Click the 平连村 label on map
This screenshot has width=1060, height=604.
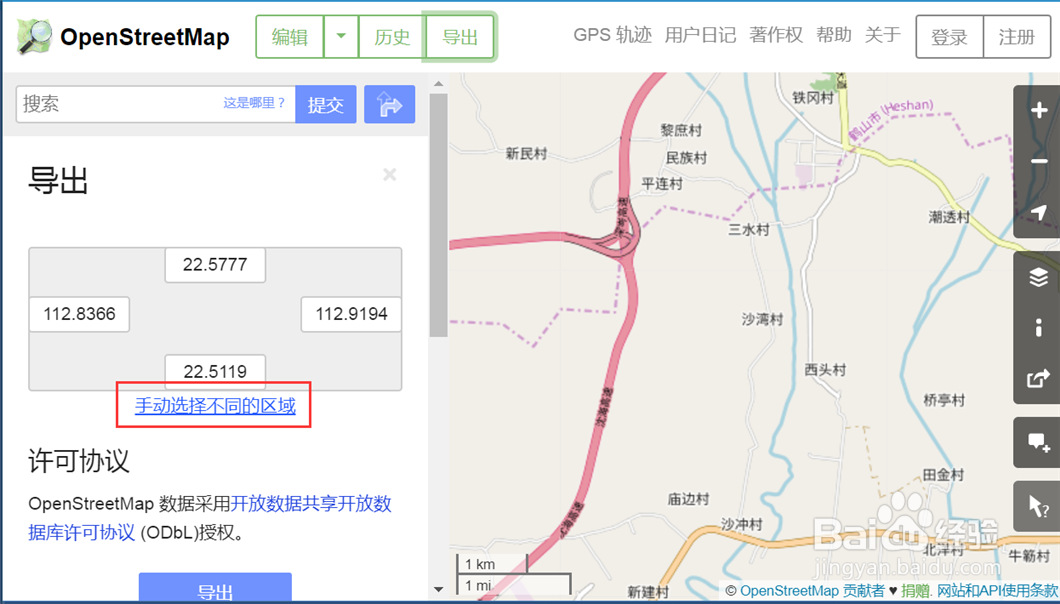tap(662, 183)
